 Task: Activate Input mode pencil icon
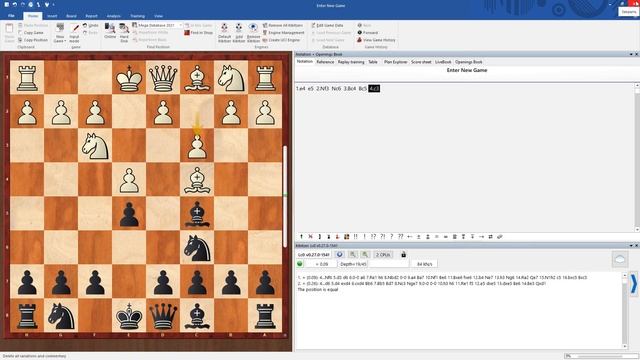point(74,29)
